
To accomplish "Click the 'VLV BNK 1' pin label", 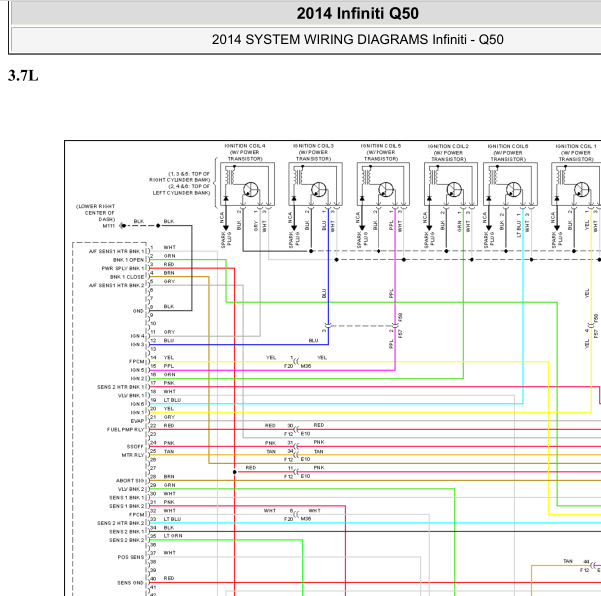I will click(131, 396).
